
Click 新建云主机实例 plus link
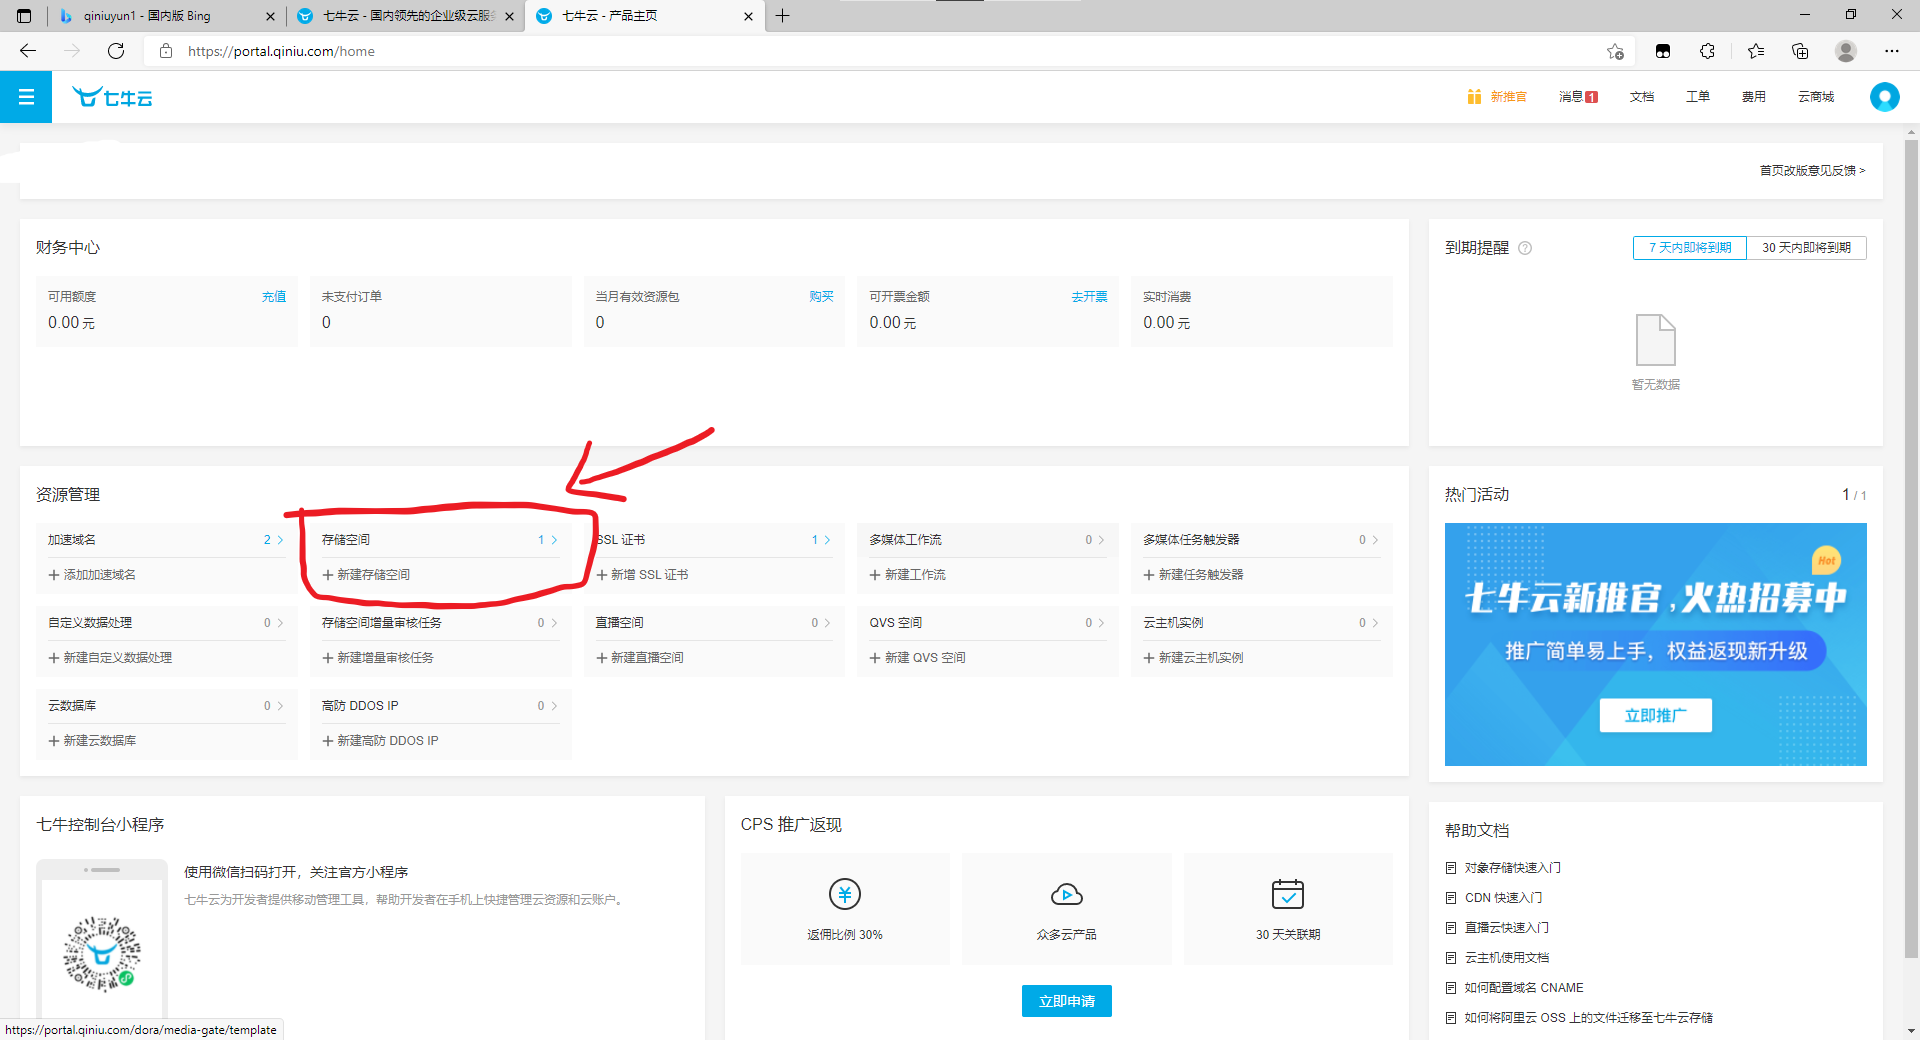point(1193,658)
